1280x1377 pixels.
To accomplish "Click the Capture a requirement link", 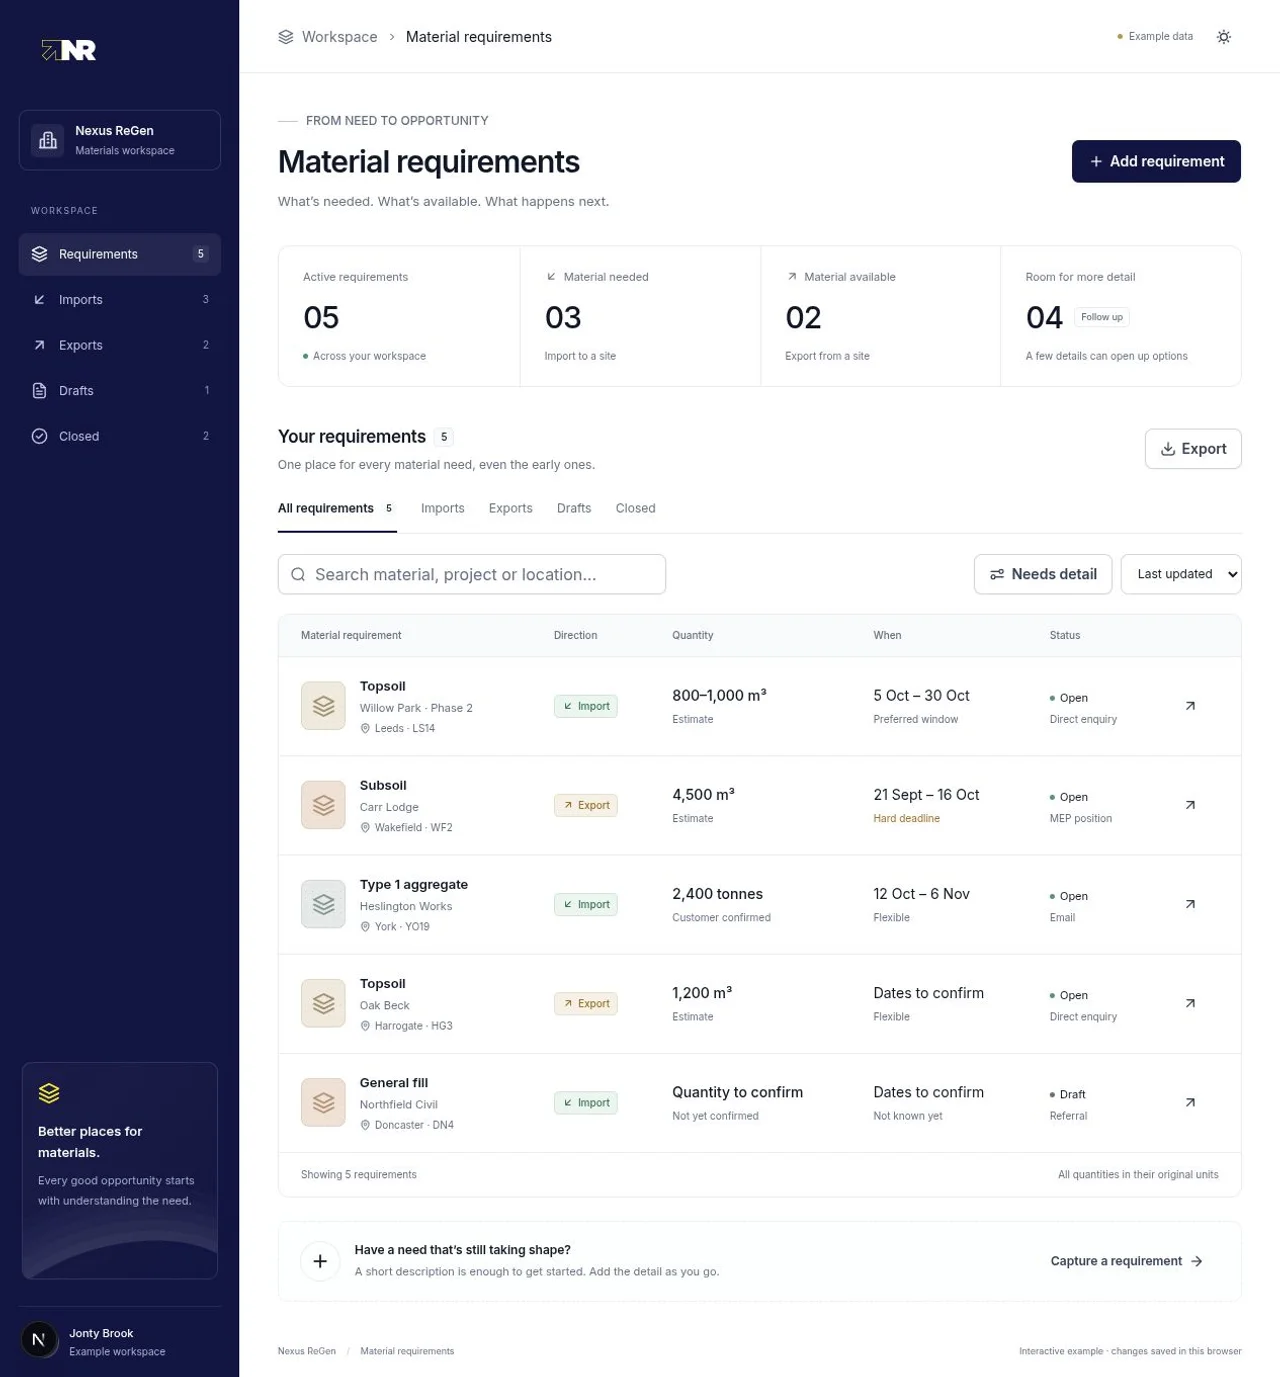I will click(x=1127, y=1261).
